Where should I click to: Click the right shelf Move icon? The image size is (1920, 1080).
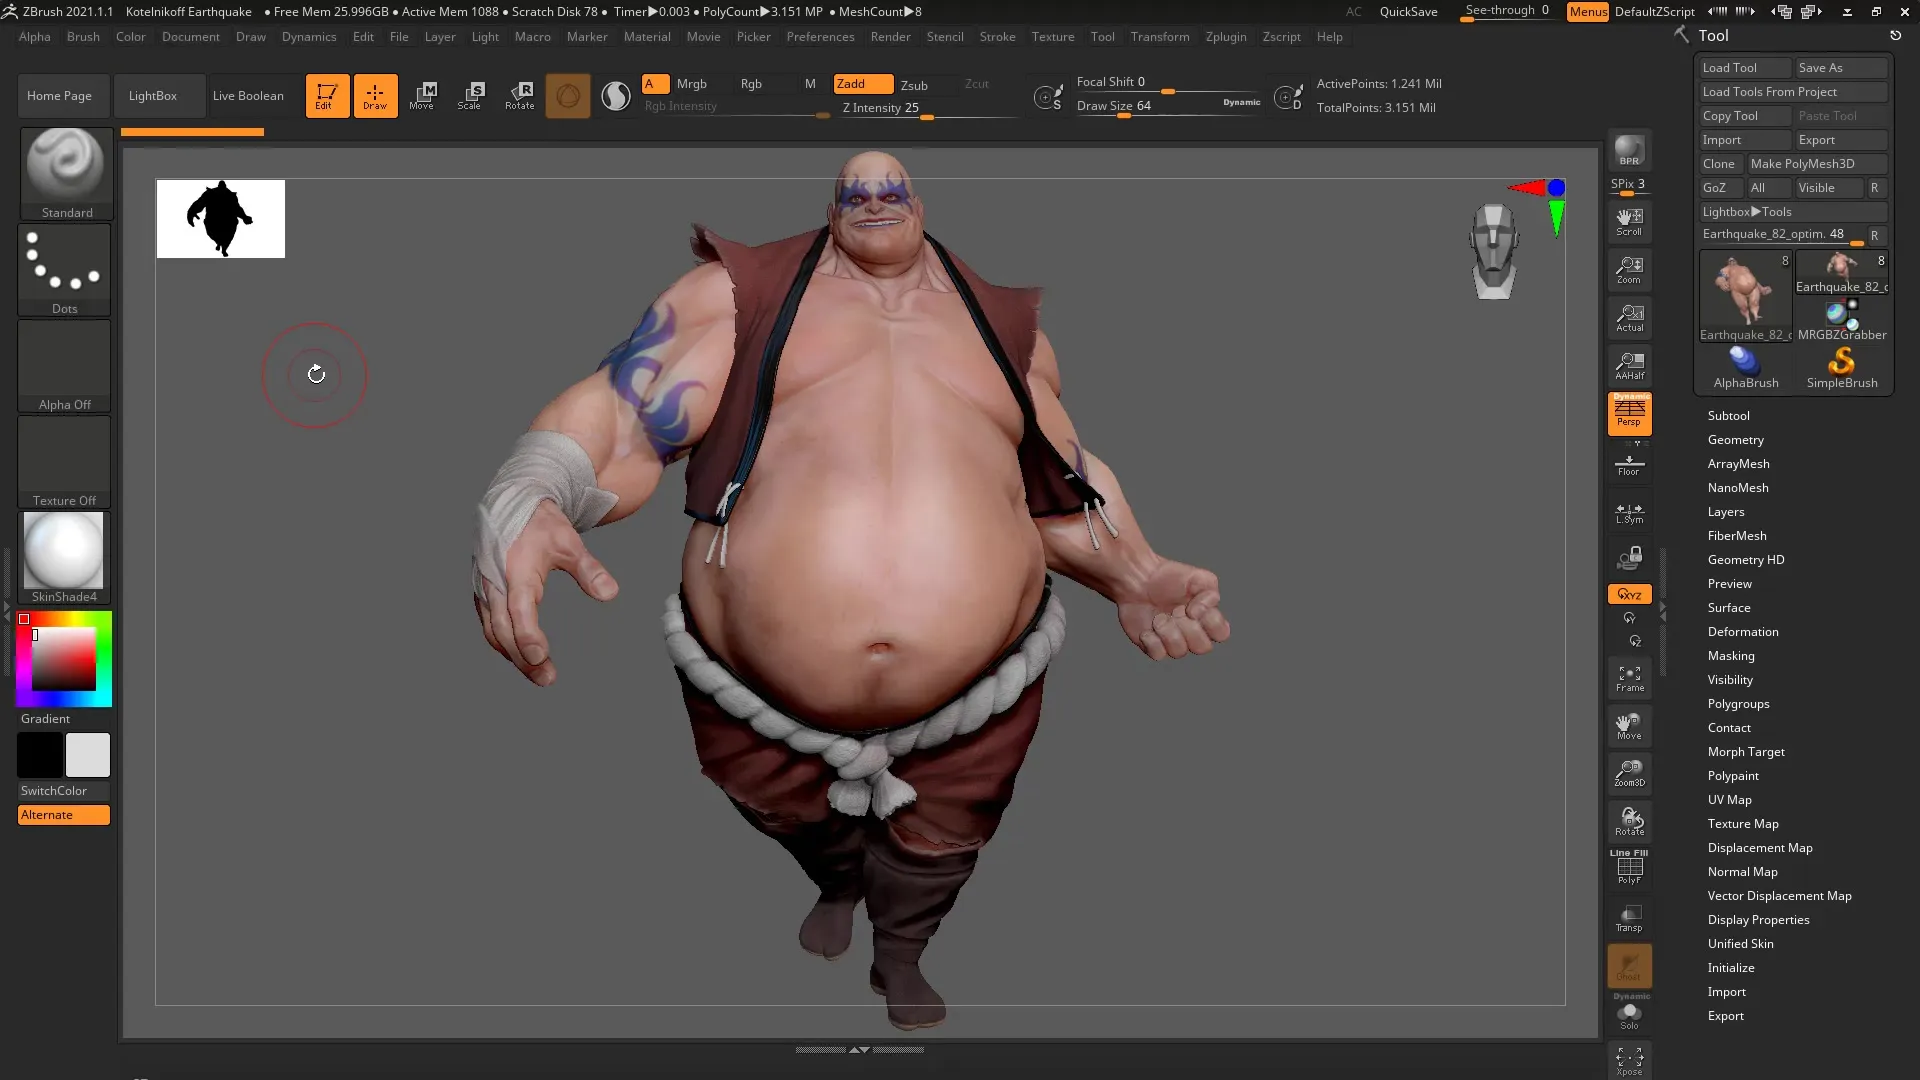[1629, 726]
